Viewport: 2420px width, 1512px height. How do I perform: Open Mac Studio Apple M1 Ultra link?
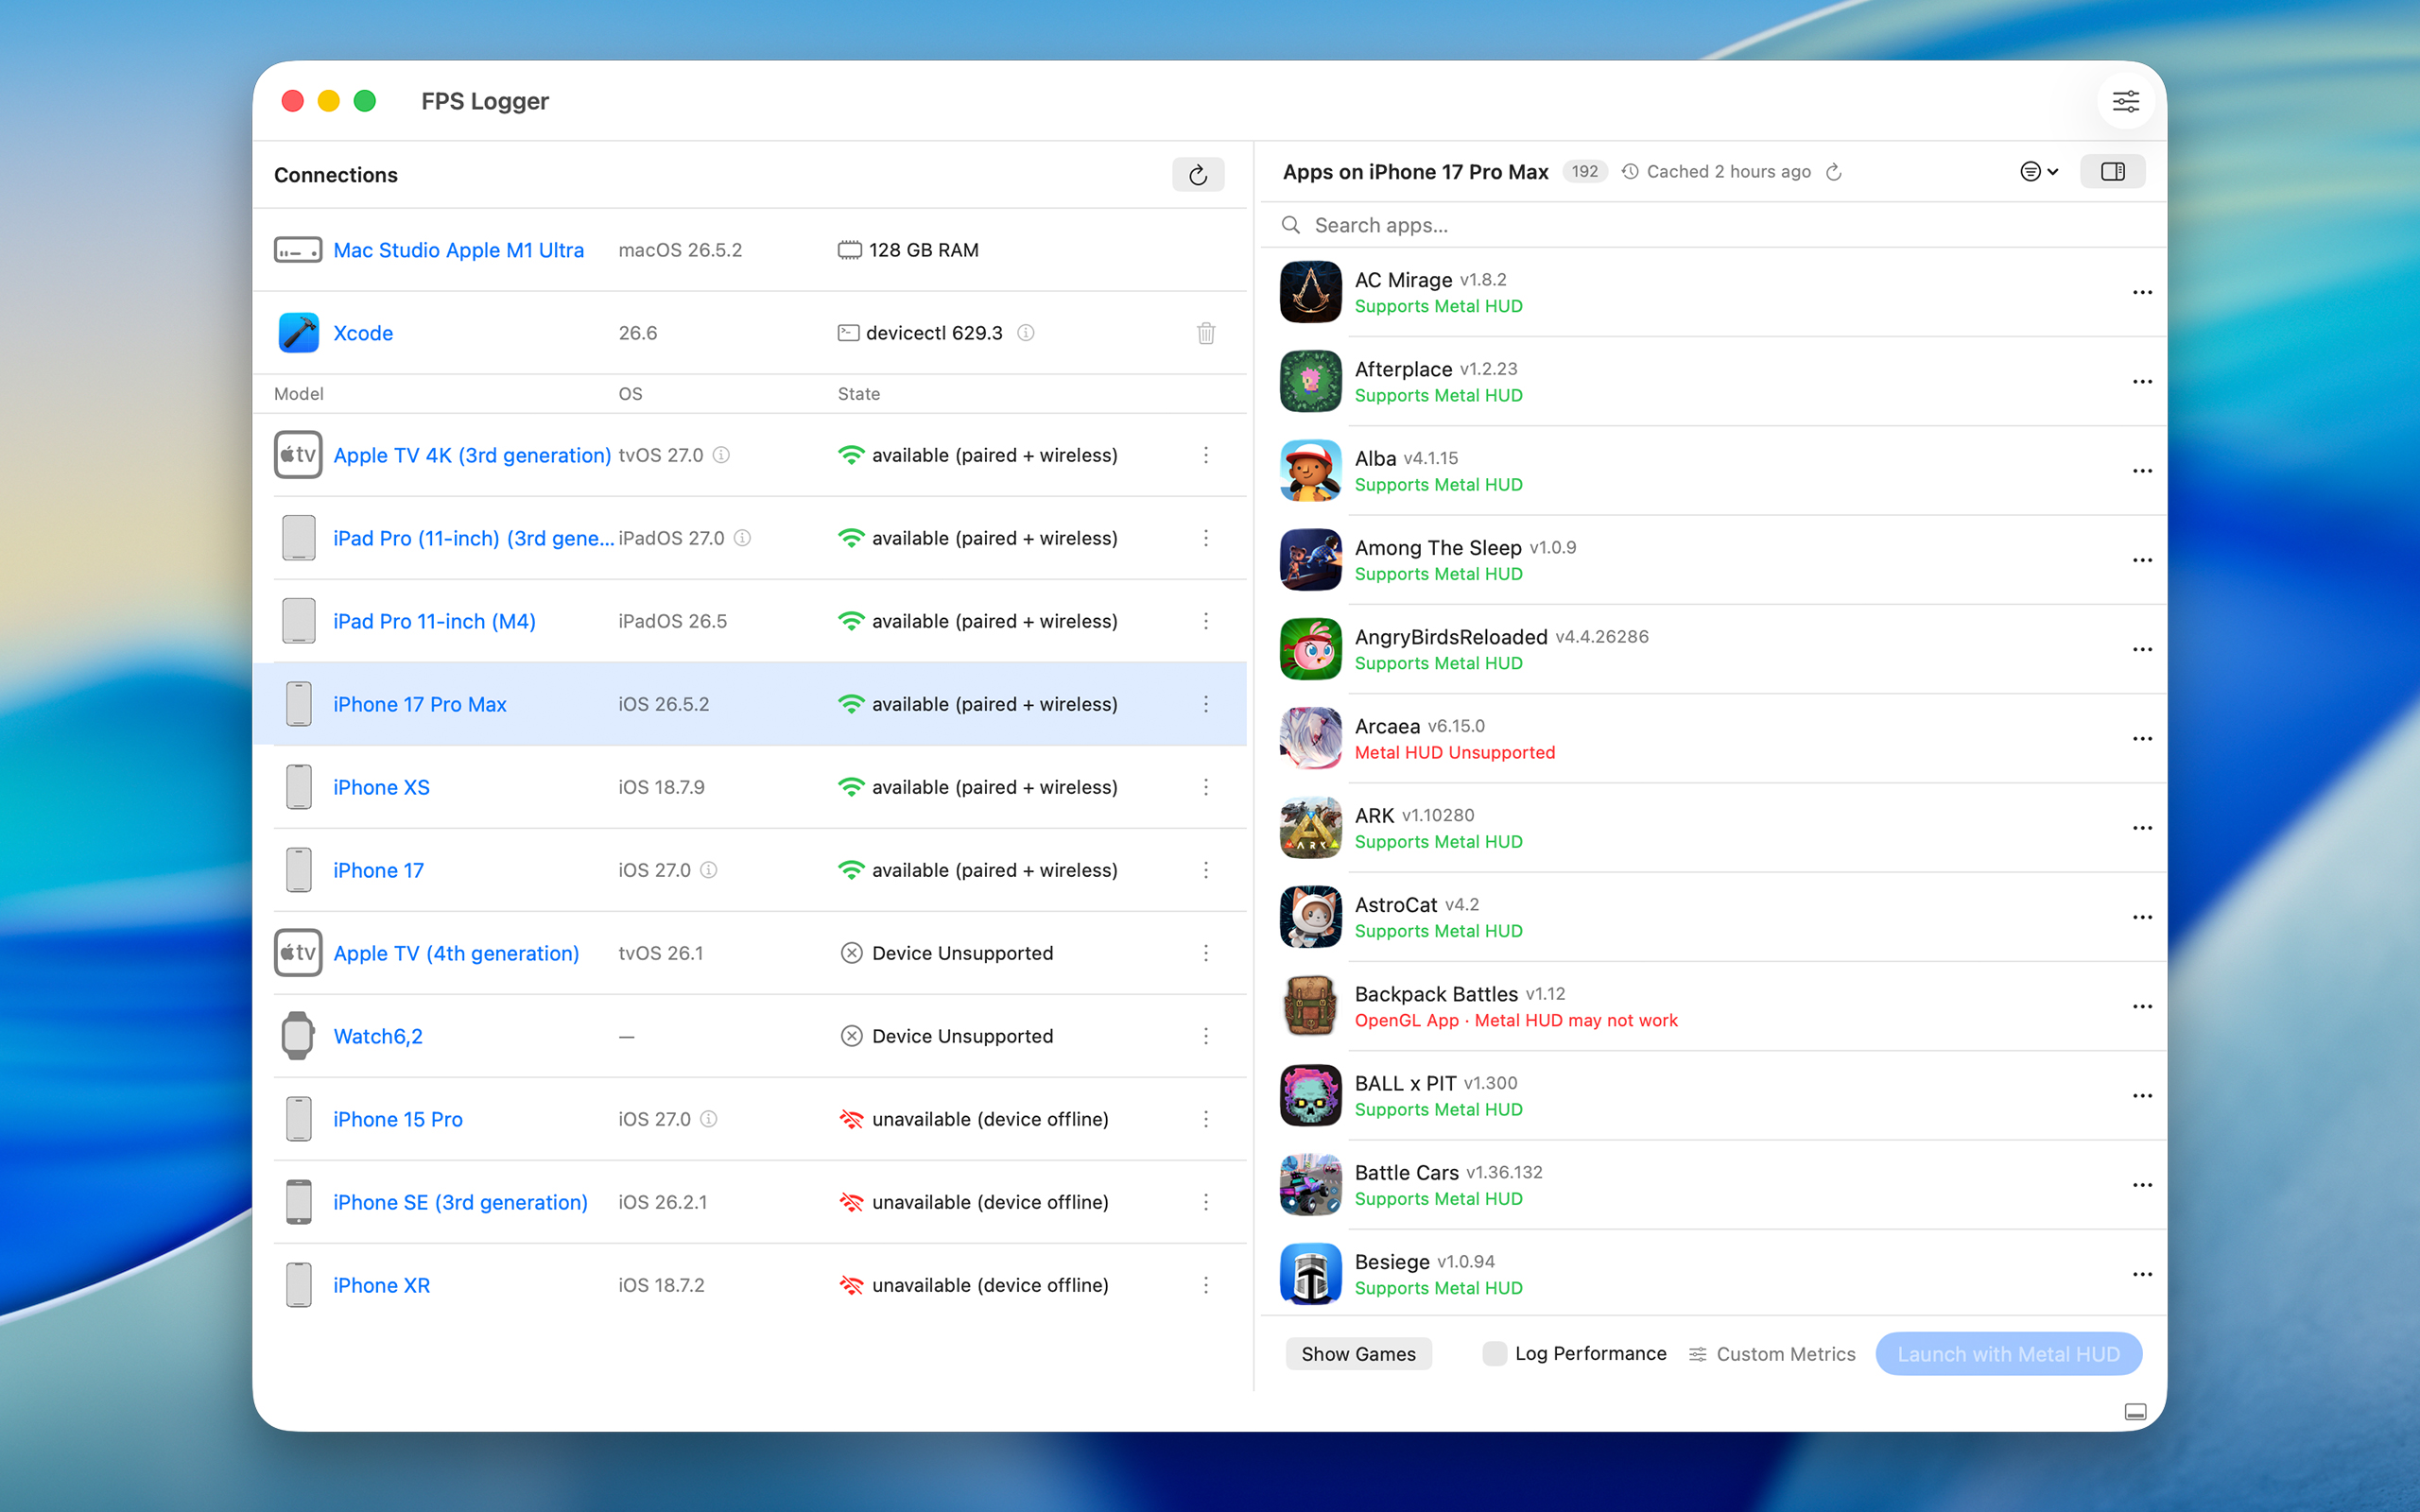[x=458, y=250]
